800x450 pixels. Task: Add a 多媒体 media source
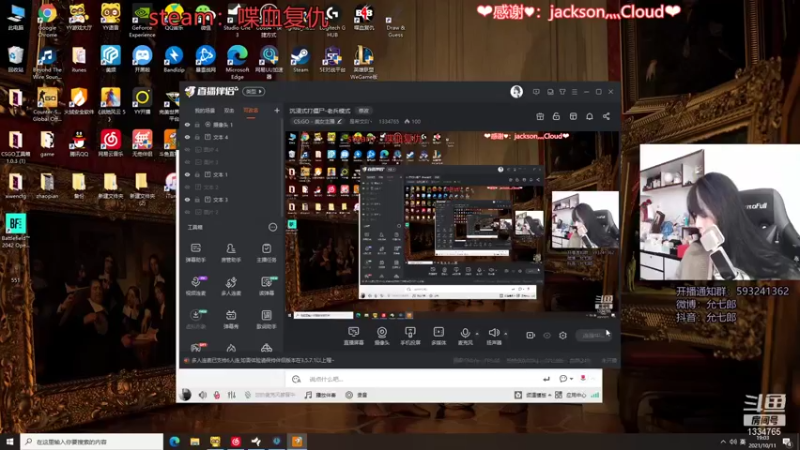(438, 336)
